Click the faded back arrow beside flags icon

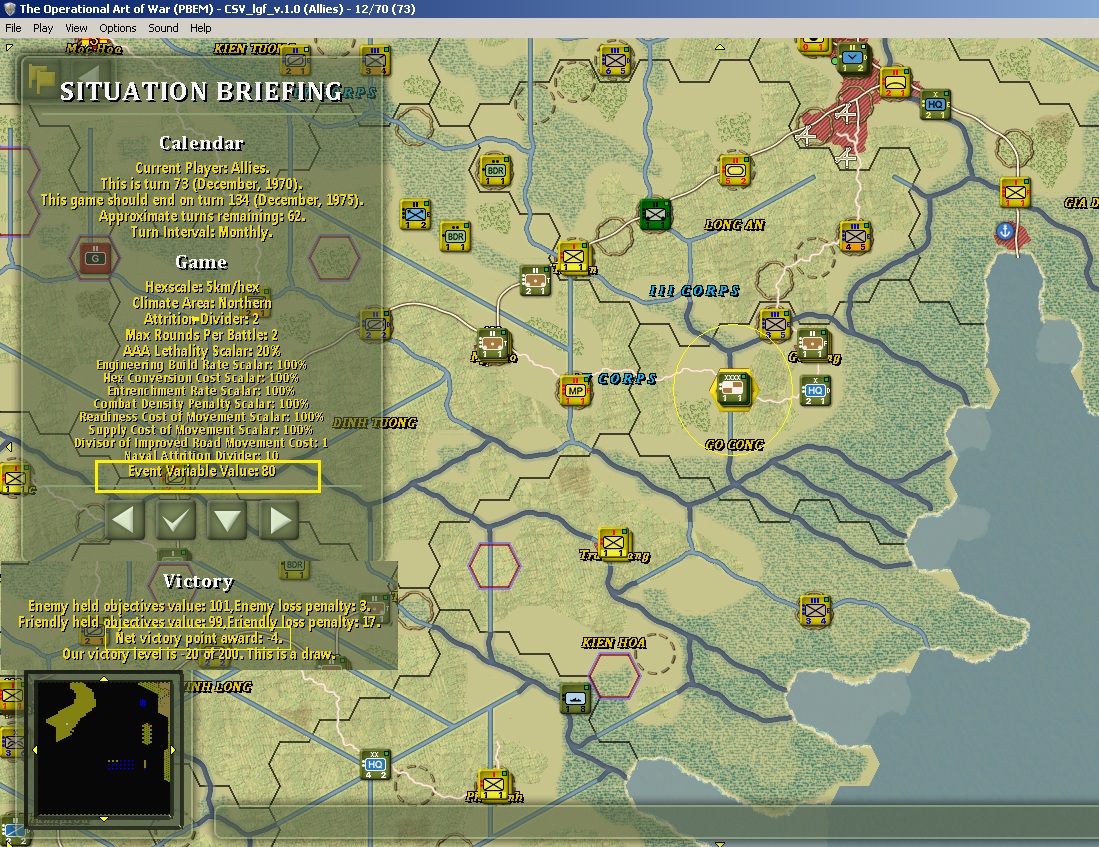coord(90,76)
